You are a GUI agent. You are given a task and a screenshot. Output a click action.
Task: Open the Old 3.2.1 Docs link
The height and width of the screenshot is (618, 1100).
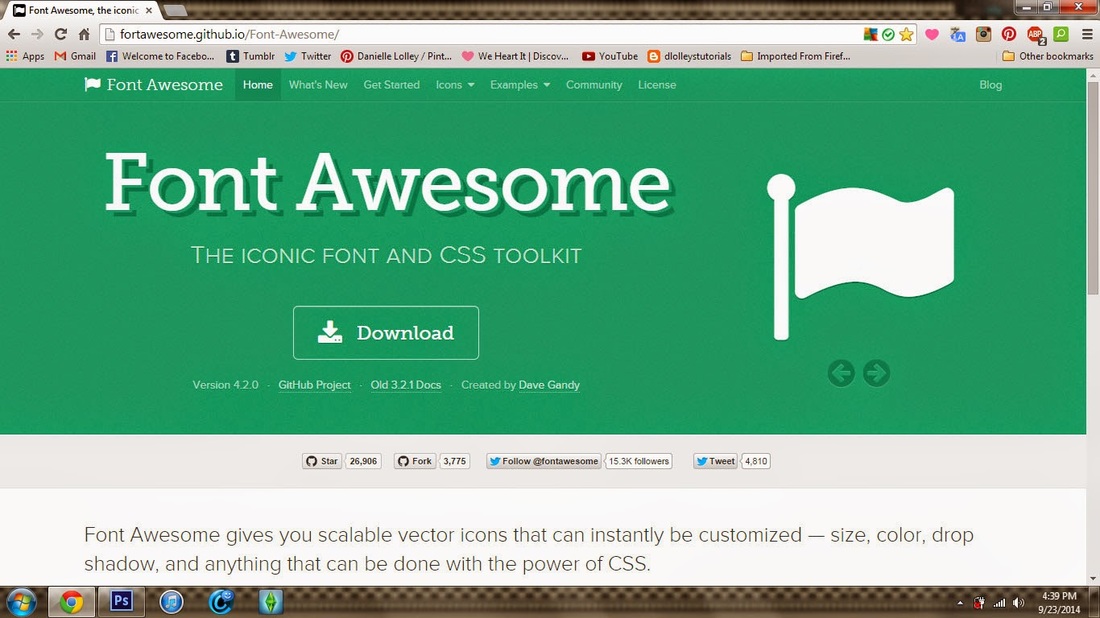(x=405, y=385)
